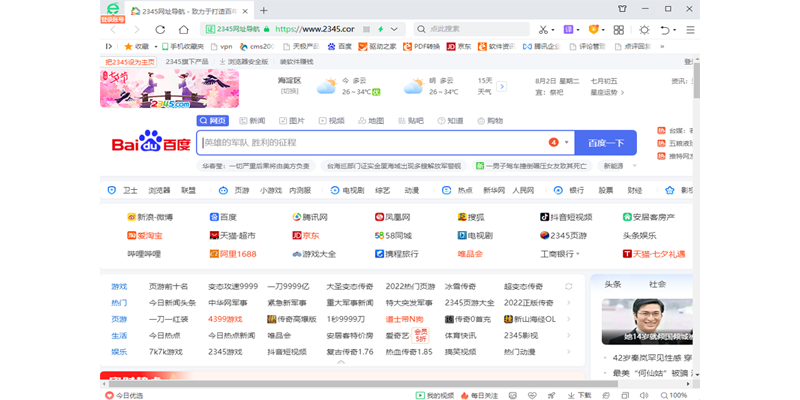Open the 社会 news tab
The image size is (800, 400).
pos(657,284)
